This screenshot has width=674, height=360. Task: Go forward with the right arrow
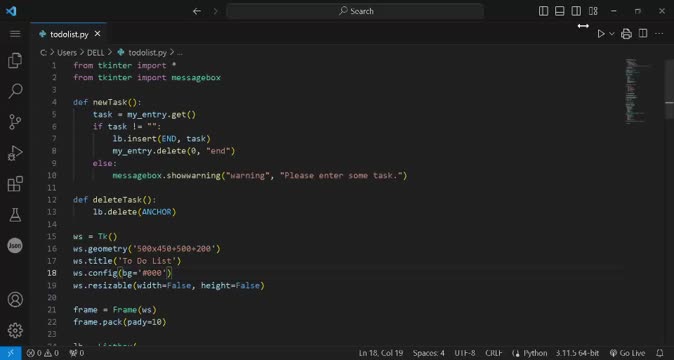tap(215, 11)
